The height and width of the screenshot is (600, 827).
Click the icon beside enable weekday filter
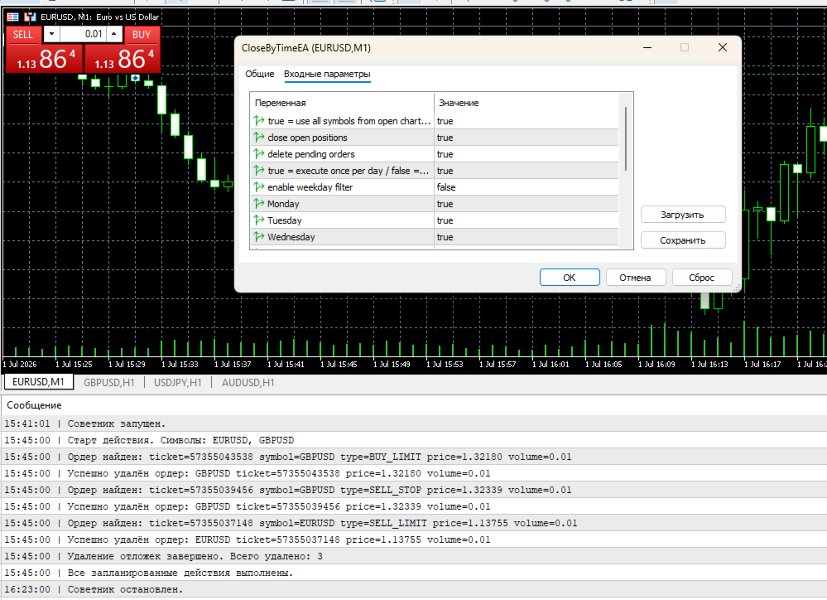[258, 187]
